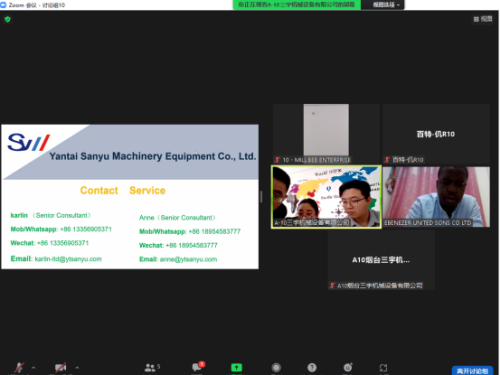Open the Reactions icon
Image resolution: width=500 pixels, height=375 pixels.
click(348, 367)
